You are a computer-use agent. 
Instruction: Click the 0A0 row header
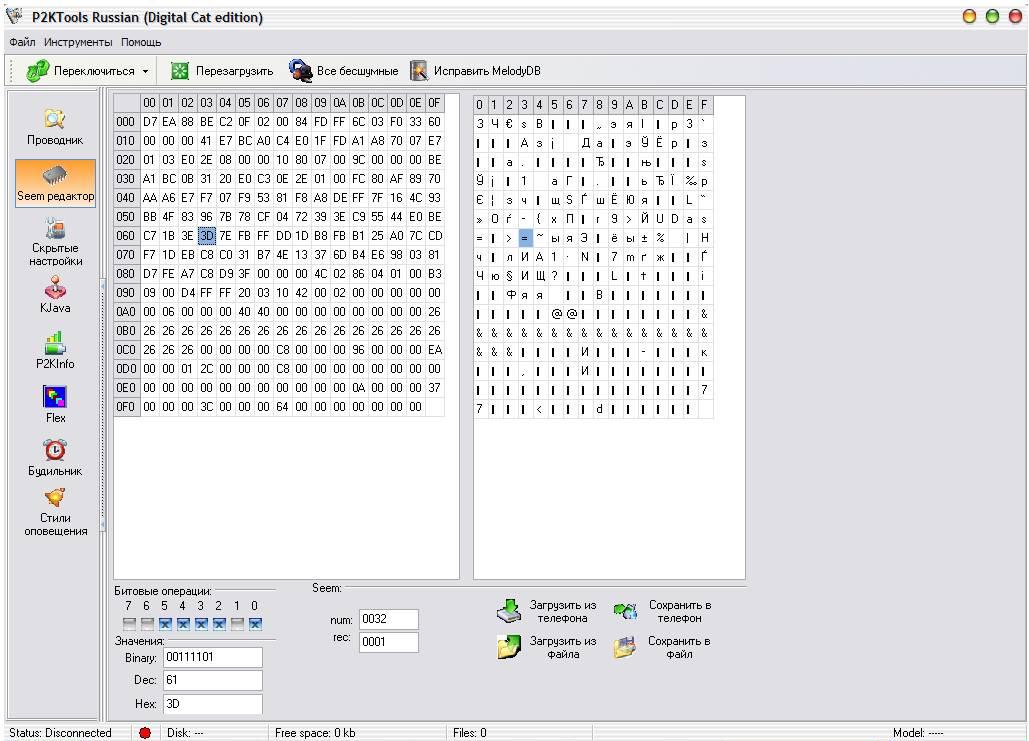[125, 312]
